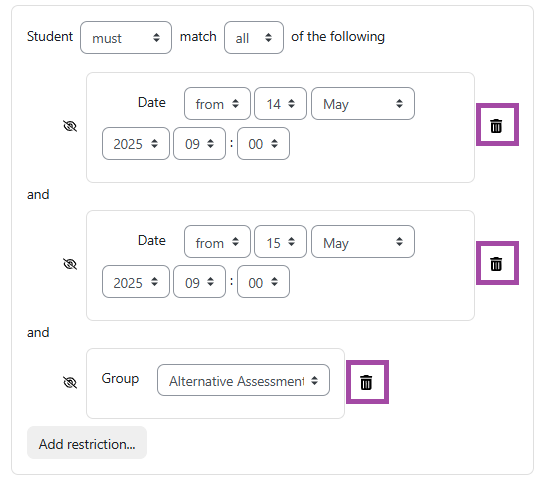
Task: Change day 15 in second date
Action: [x=280, y=242]
